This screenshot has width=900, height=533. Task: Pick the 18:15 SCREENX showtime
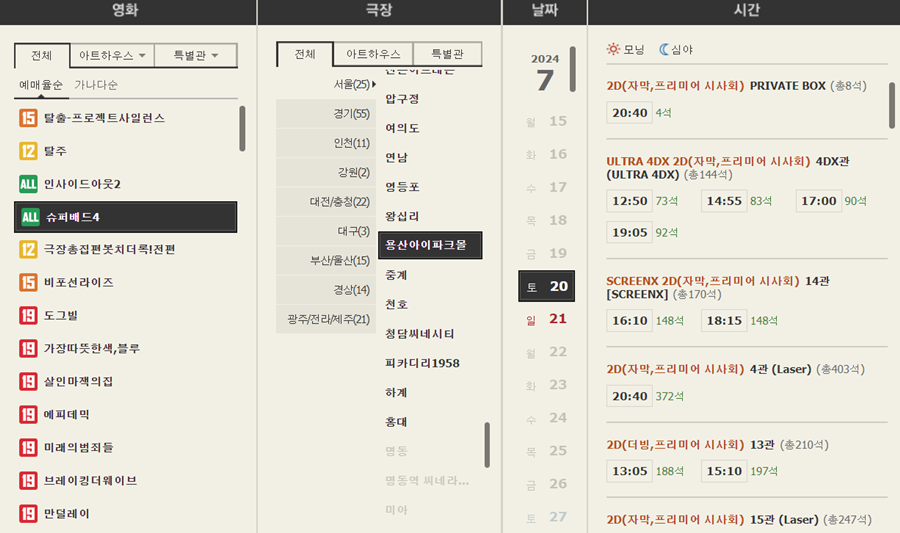724,321
